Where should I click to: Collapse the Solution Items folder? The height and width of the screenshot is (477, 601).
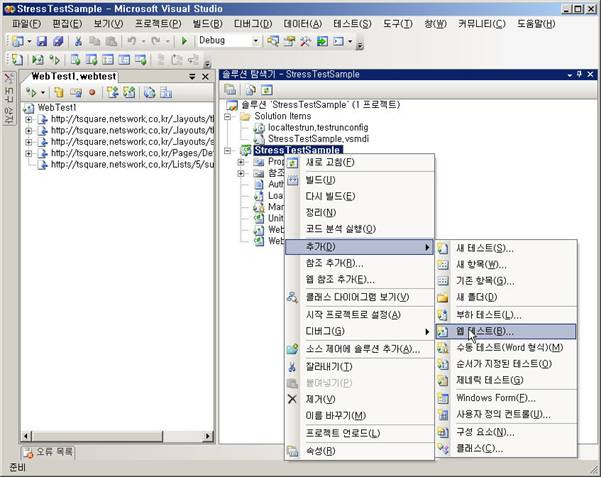pyautogui.click(x=228, y=116)
